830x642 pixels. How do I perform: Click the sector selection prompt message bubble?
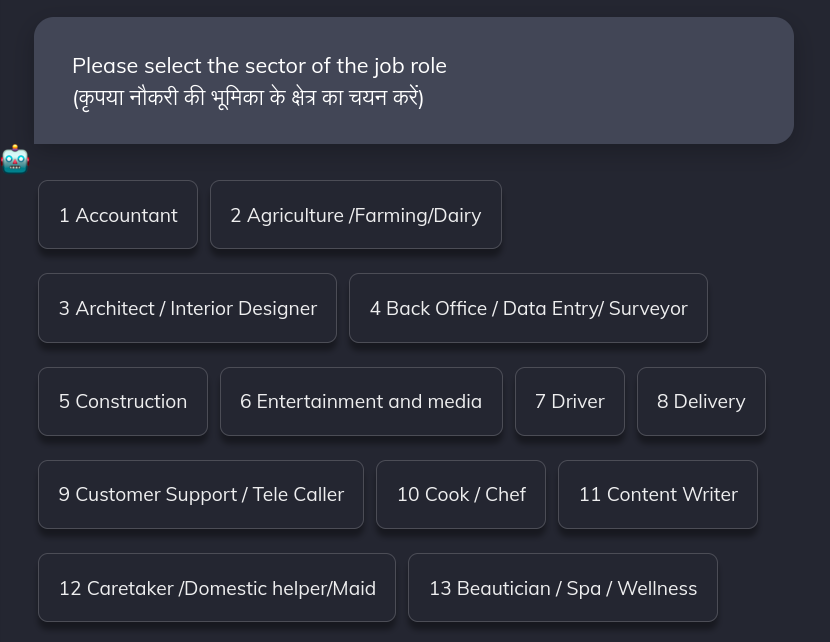click(413, 80)
